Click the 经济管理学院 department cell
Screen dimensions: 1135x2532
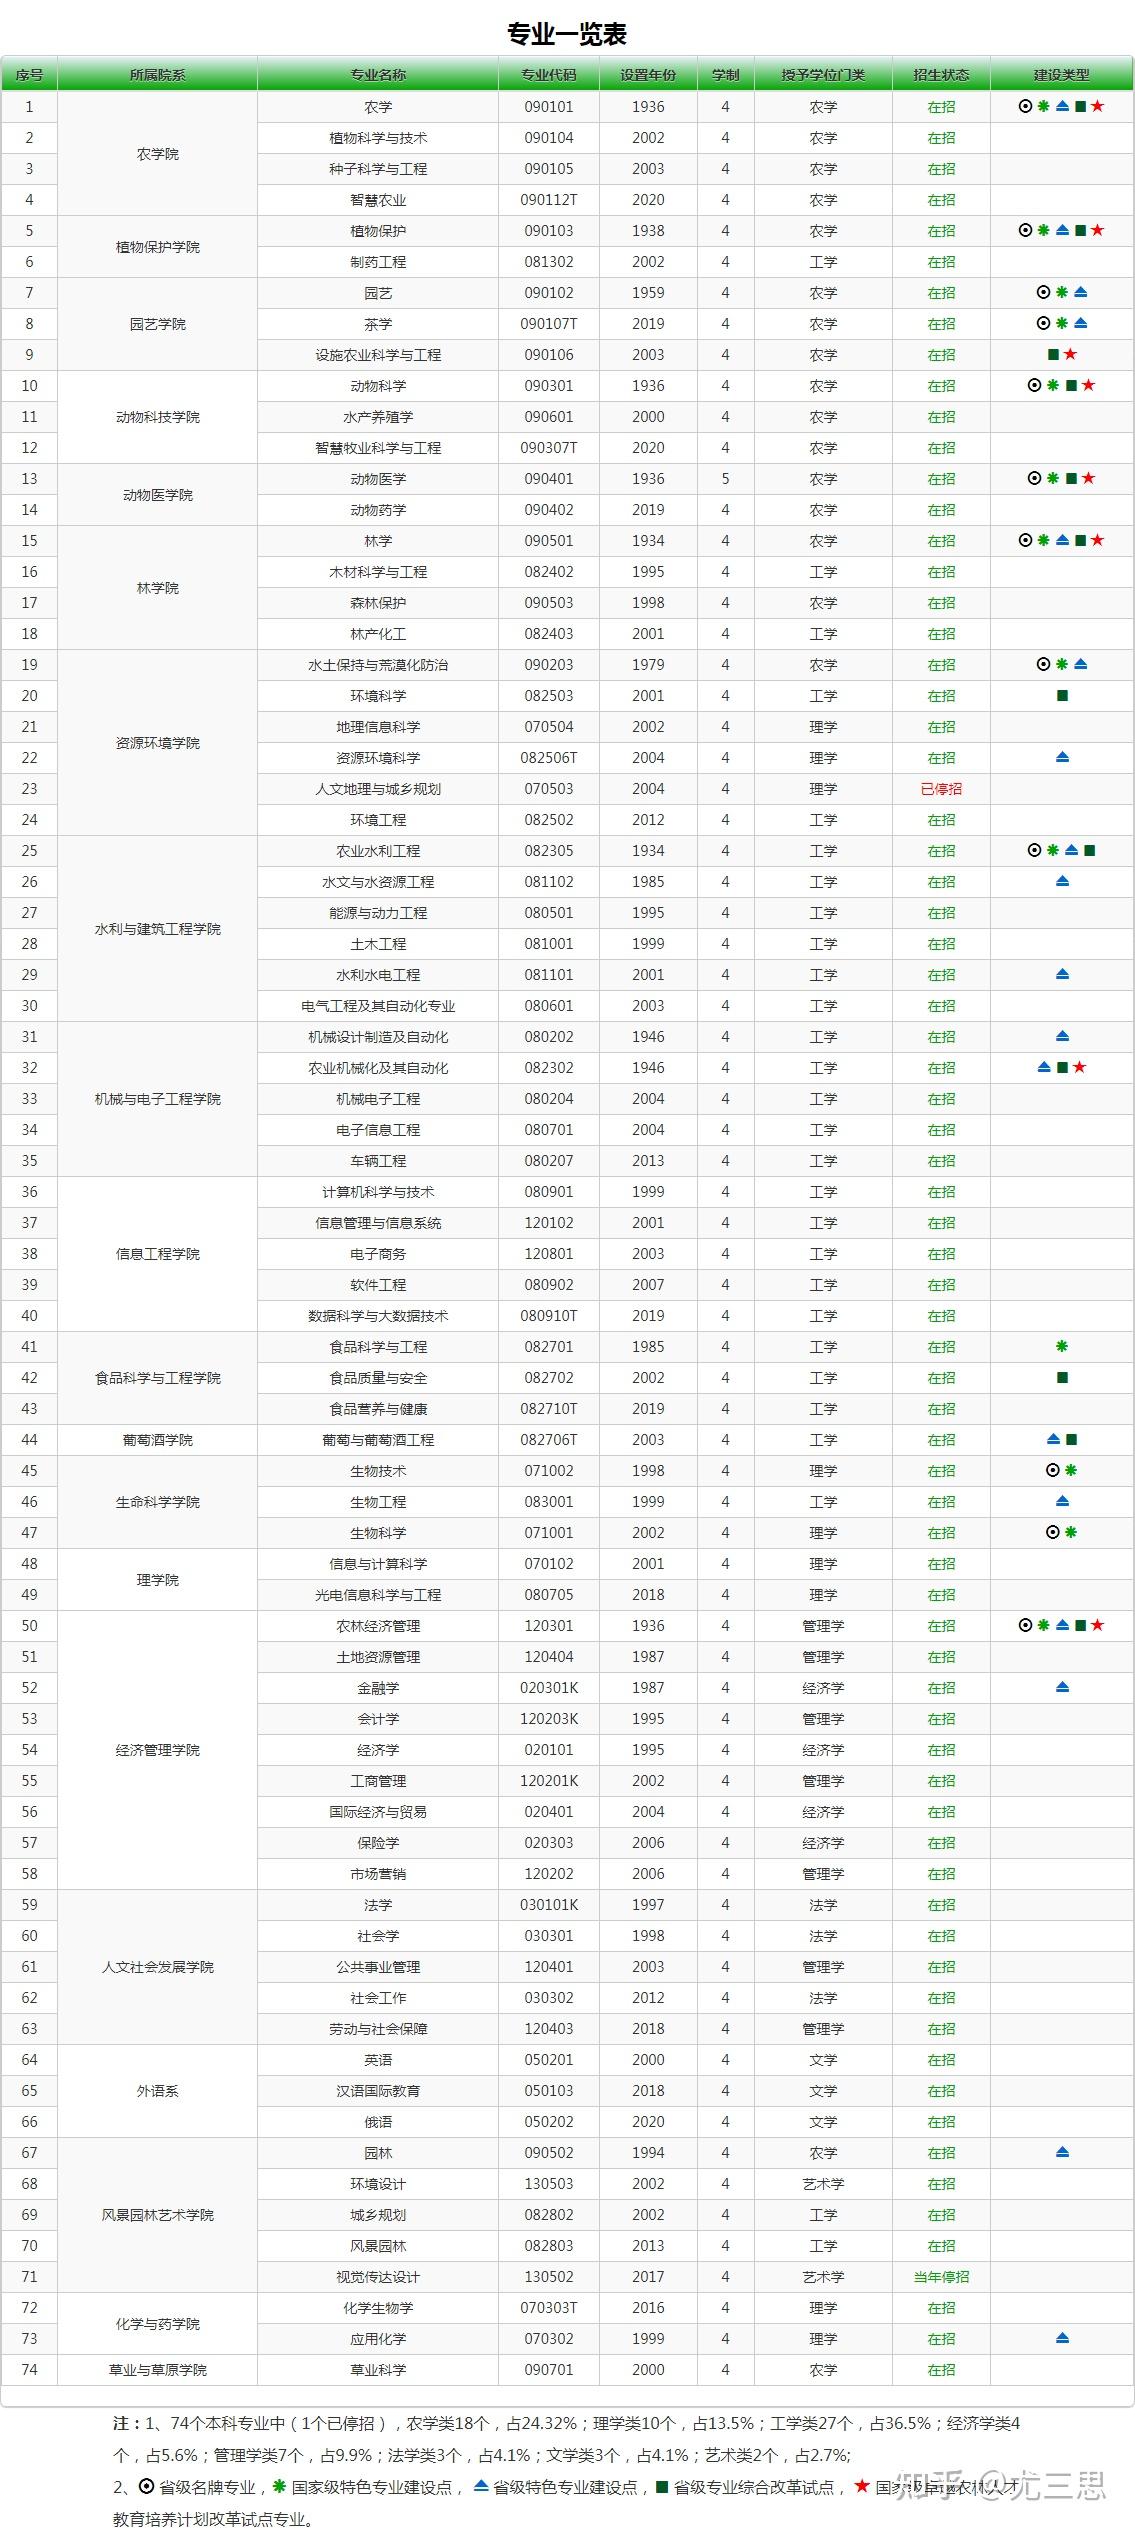pos(157,1750)
